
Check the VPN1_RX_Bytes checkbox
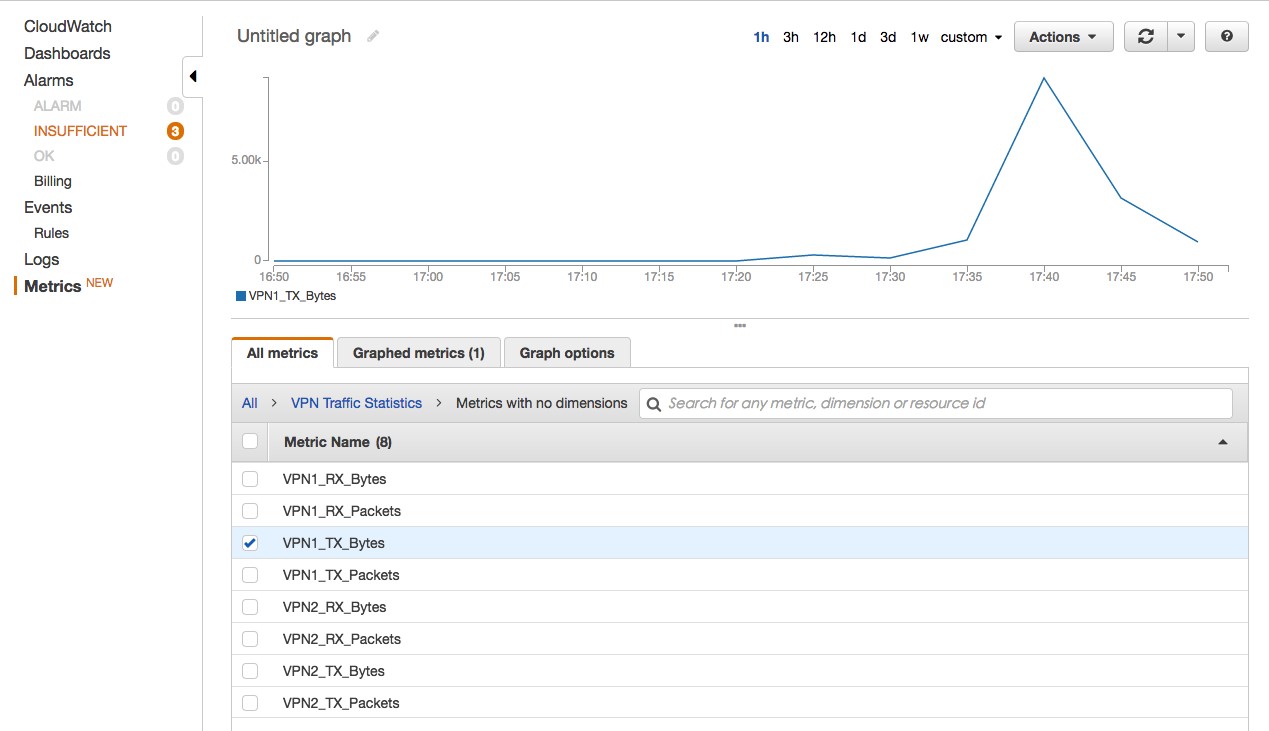(250, 479)
